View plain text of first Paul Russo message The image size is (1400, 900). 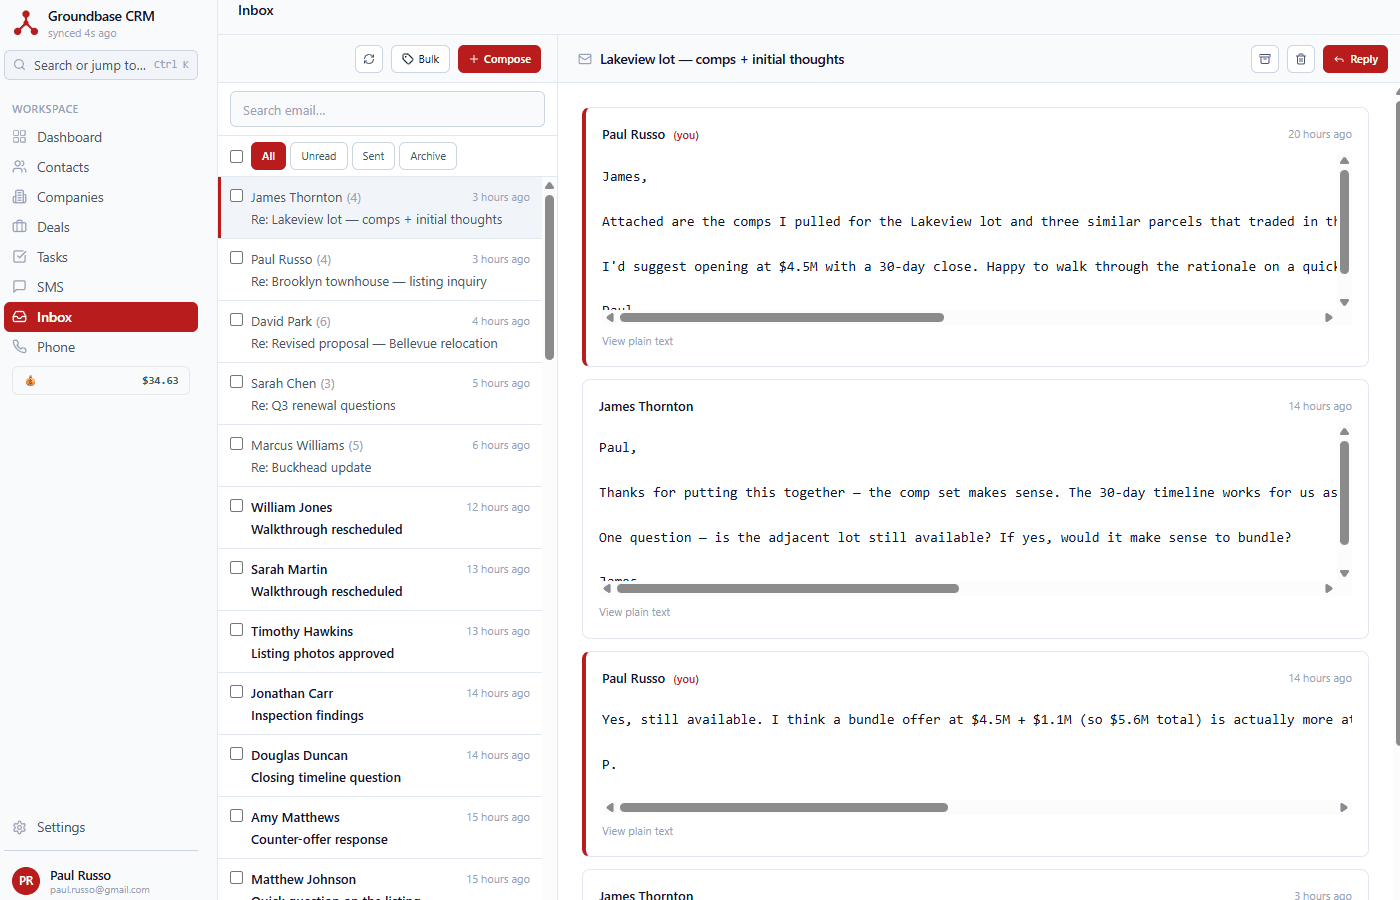click(x=637, y=341)
